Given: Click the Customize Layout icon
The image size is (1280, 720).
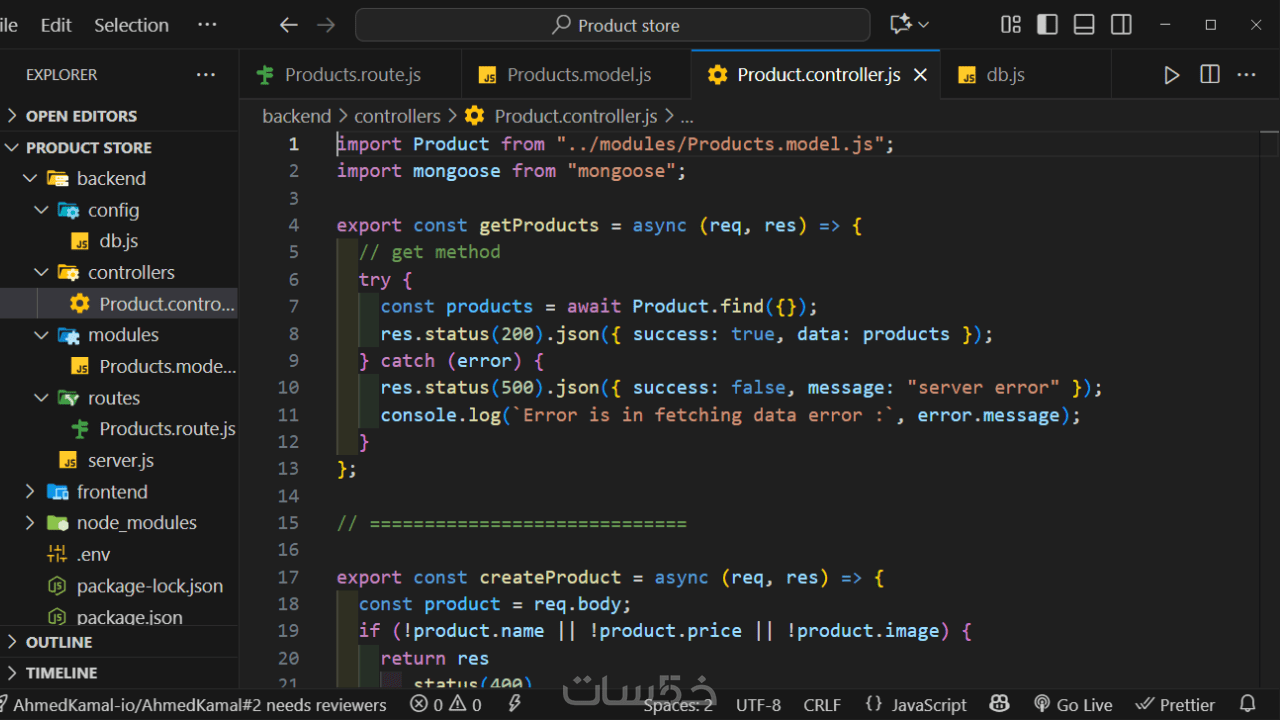Looking at the screenshot, I should coord(1011,25).
